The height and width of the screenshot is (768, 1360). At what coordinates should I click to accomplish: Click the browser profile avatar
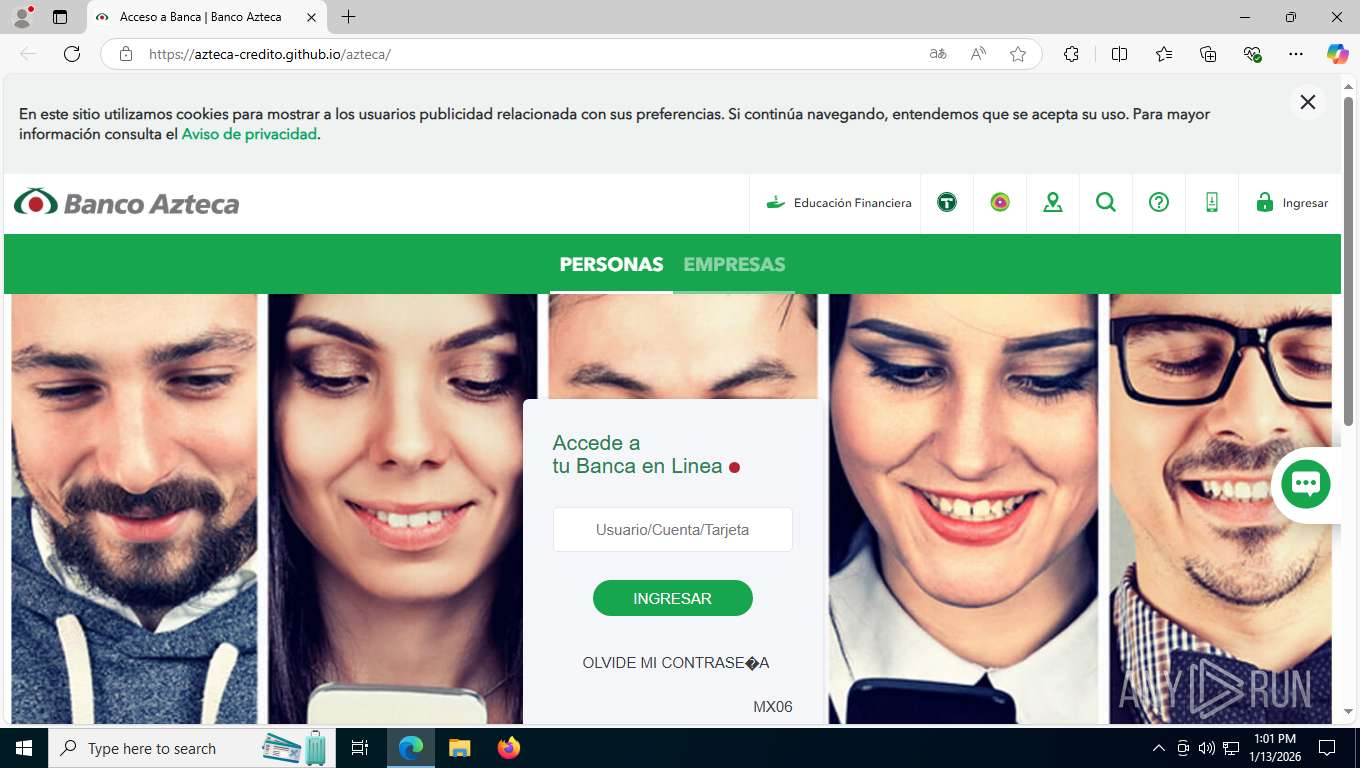[x=22, y=17]
